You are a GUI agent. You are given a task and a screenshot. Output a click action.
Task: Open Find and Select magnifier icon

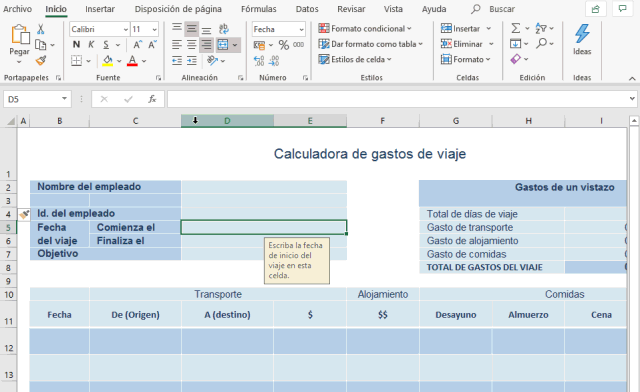click(542, 43)
